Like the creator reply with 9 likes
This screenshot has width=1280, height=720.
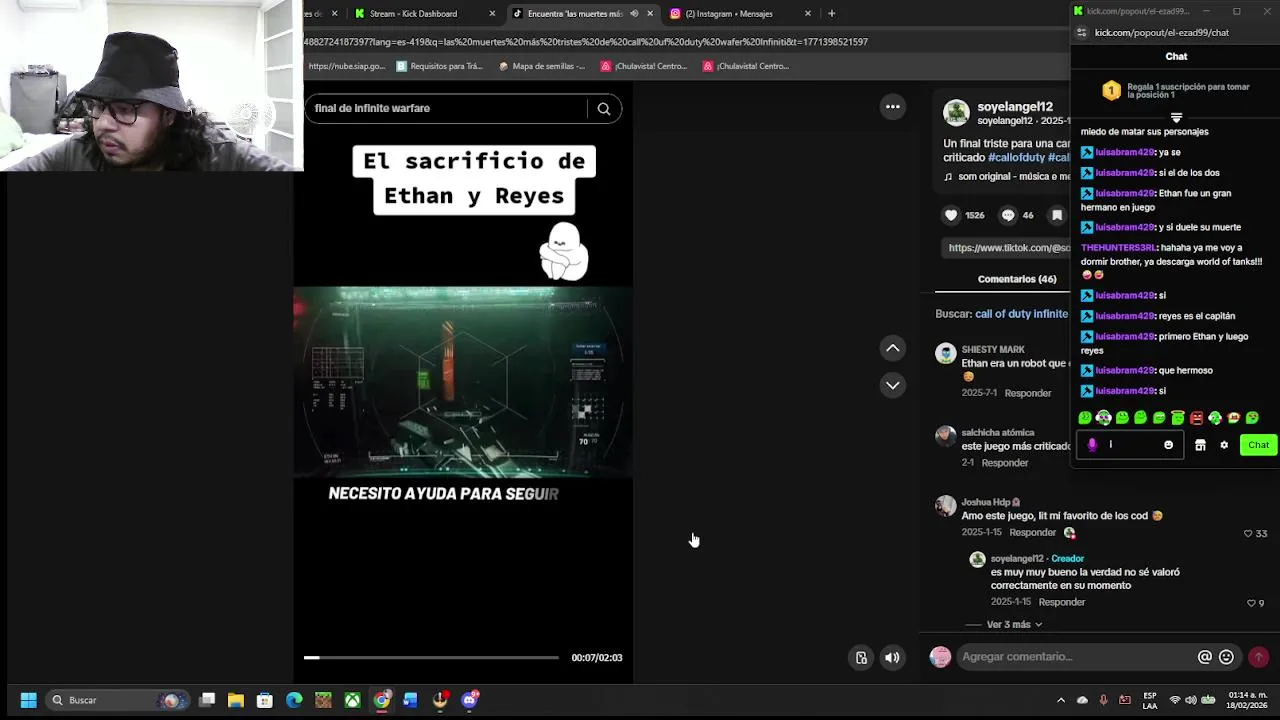pos(1251,603)
